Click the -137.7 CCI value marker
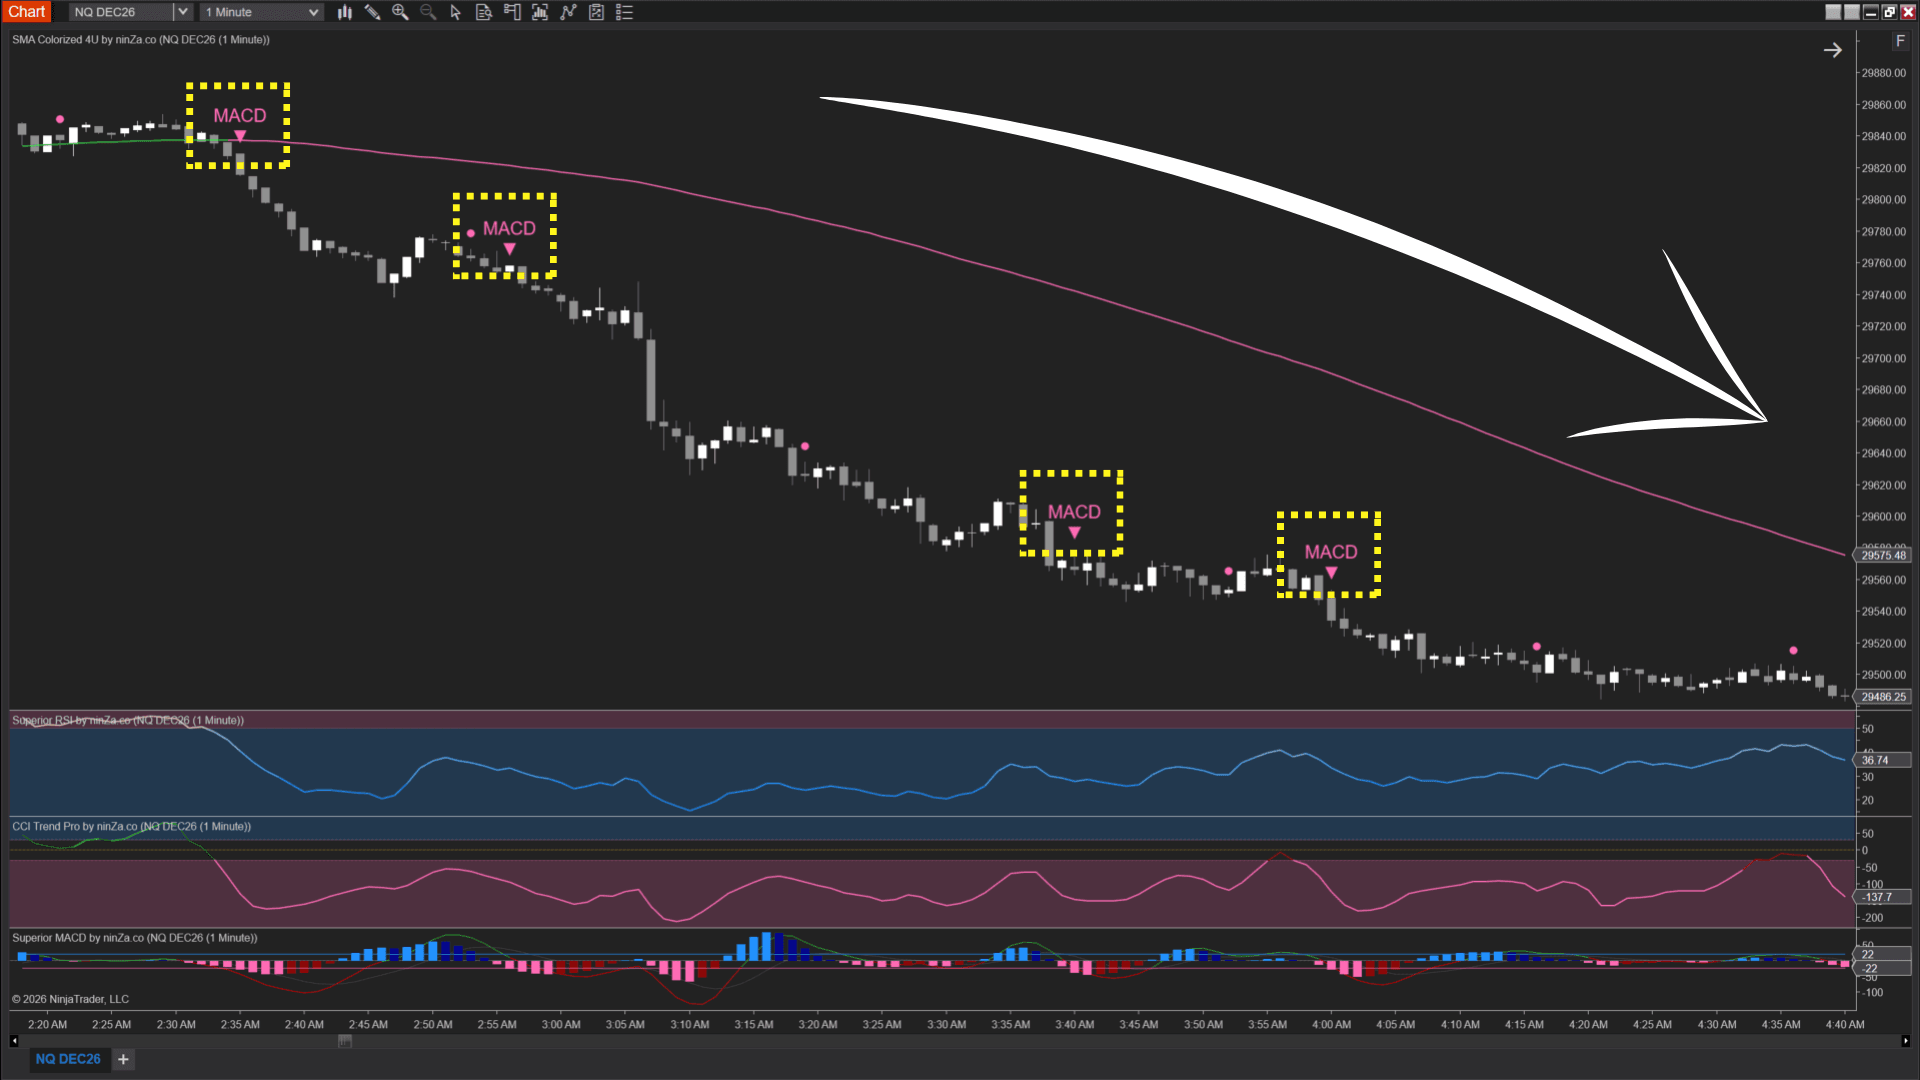The image size is (1920, 1080). click(1883, 897)
